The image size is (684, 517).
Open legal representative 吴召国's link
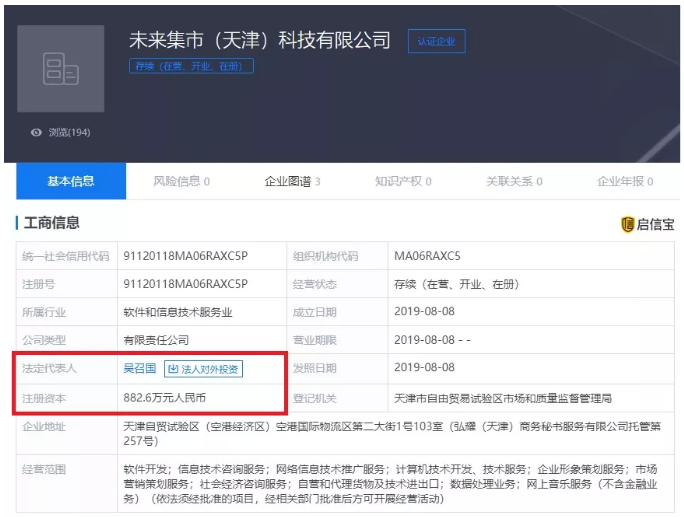139,369
